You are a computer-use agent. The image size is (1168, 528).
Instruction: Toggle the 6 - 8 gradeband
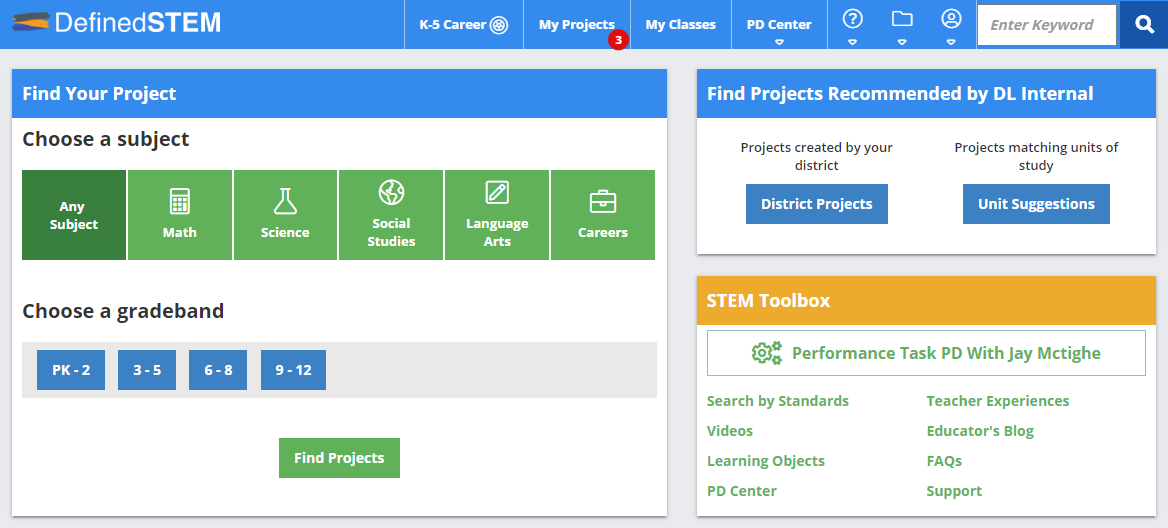coord(218,370)
